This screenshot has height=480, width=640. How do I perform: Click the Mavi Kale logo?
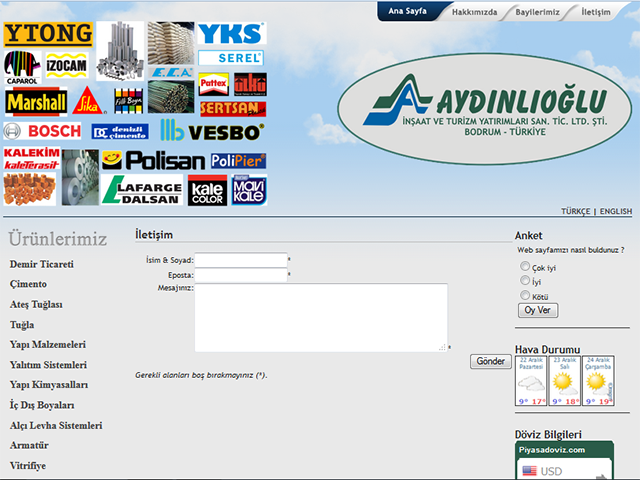(249, 190)
